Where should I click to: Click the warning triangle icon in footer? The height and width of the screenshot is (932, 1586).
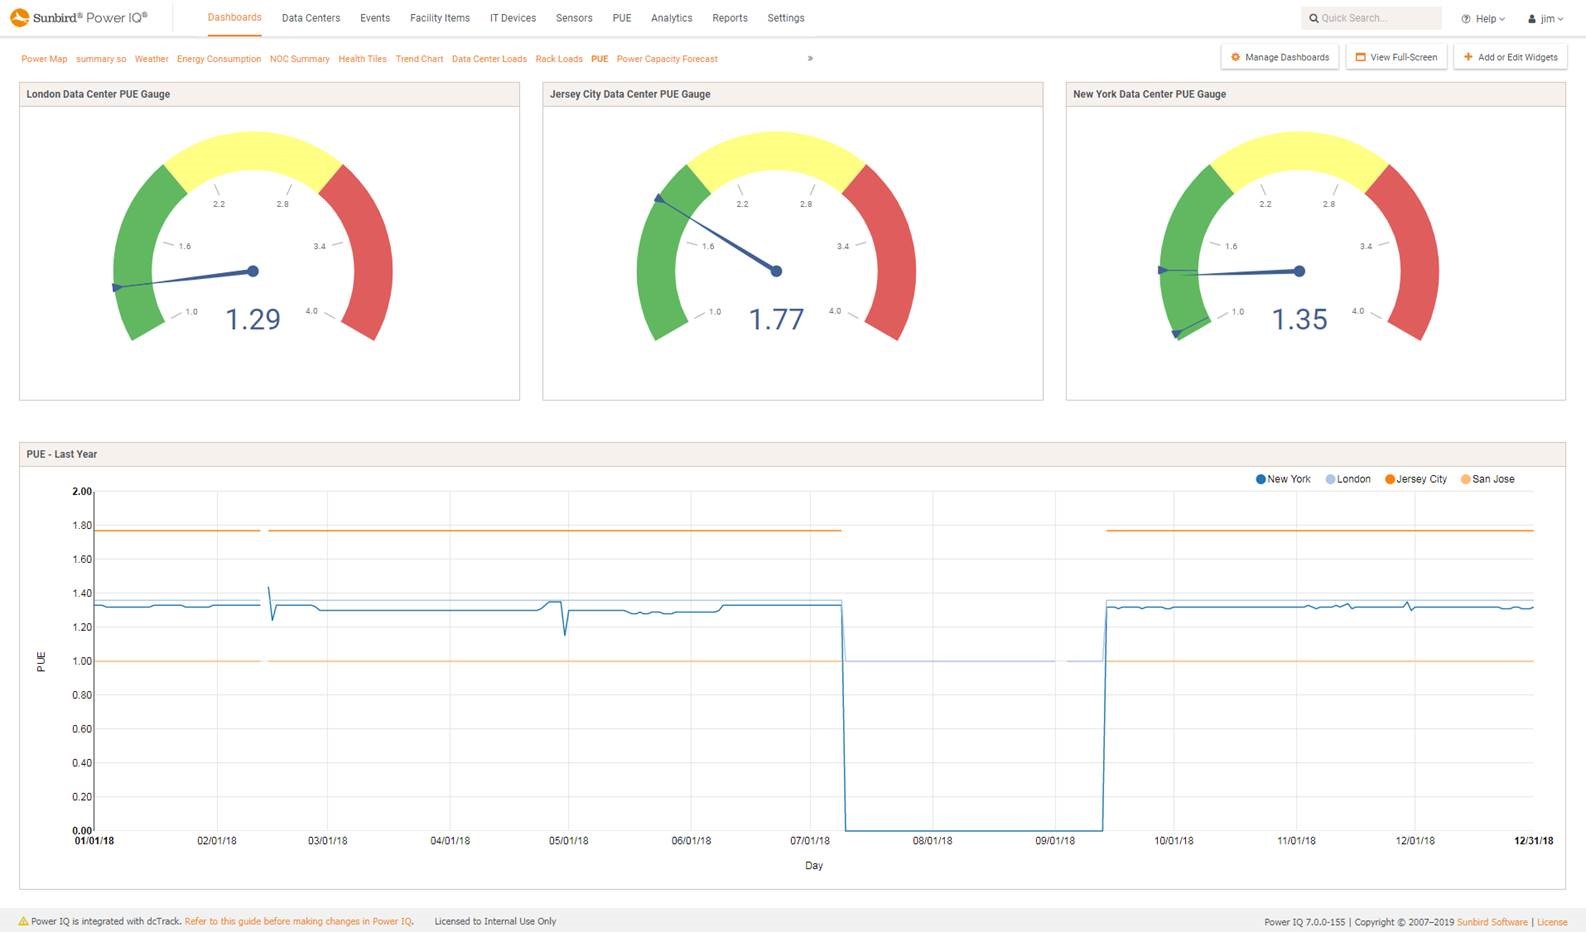coord(23,921)
